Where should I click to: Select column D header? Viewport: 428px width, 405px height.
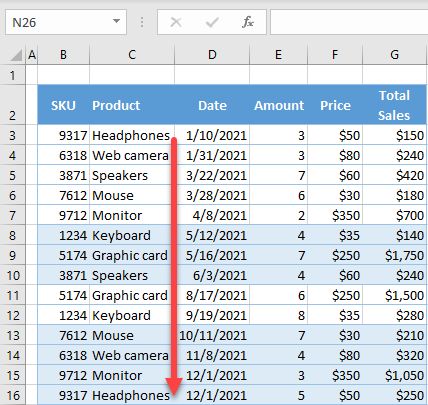(x=212, y=55)
